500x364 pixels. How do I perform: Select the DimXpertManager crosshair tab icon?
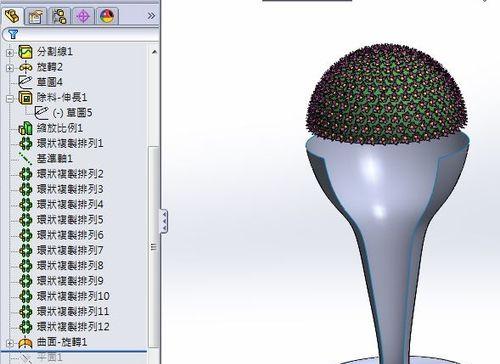point(83,16)
